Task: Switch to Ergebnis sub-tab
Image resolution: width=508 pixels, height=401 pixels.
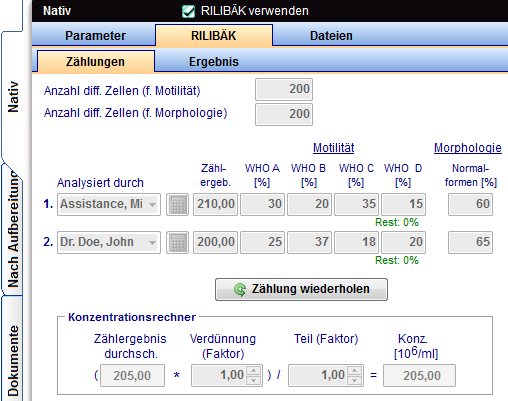Action: [214, 62]
